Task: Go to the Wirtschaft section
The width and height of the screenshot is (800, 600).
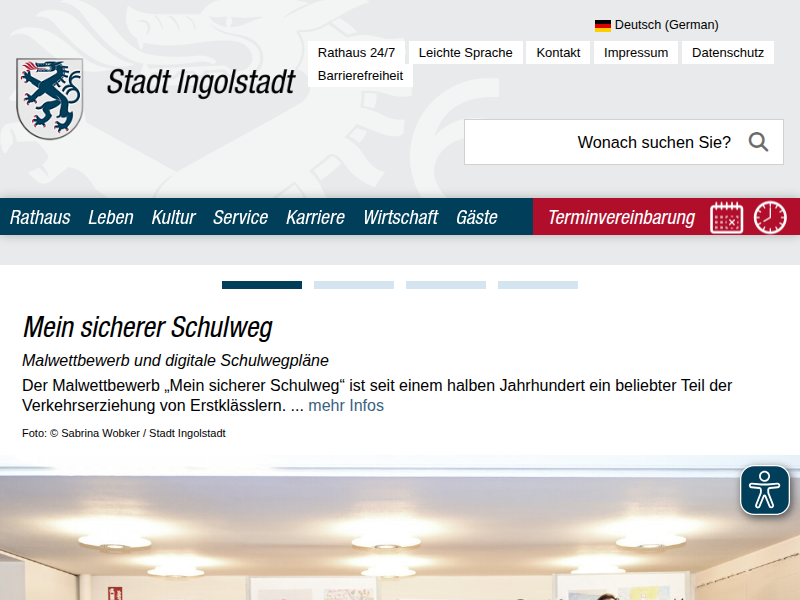Action: 400,217
